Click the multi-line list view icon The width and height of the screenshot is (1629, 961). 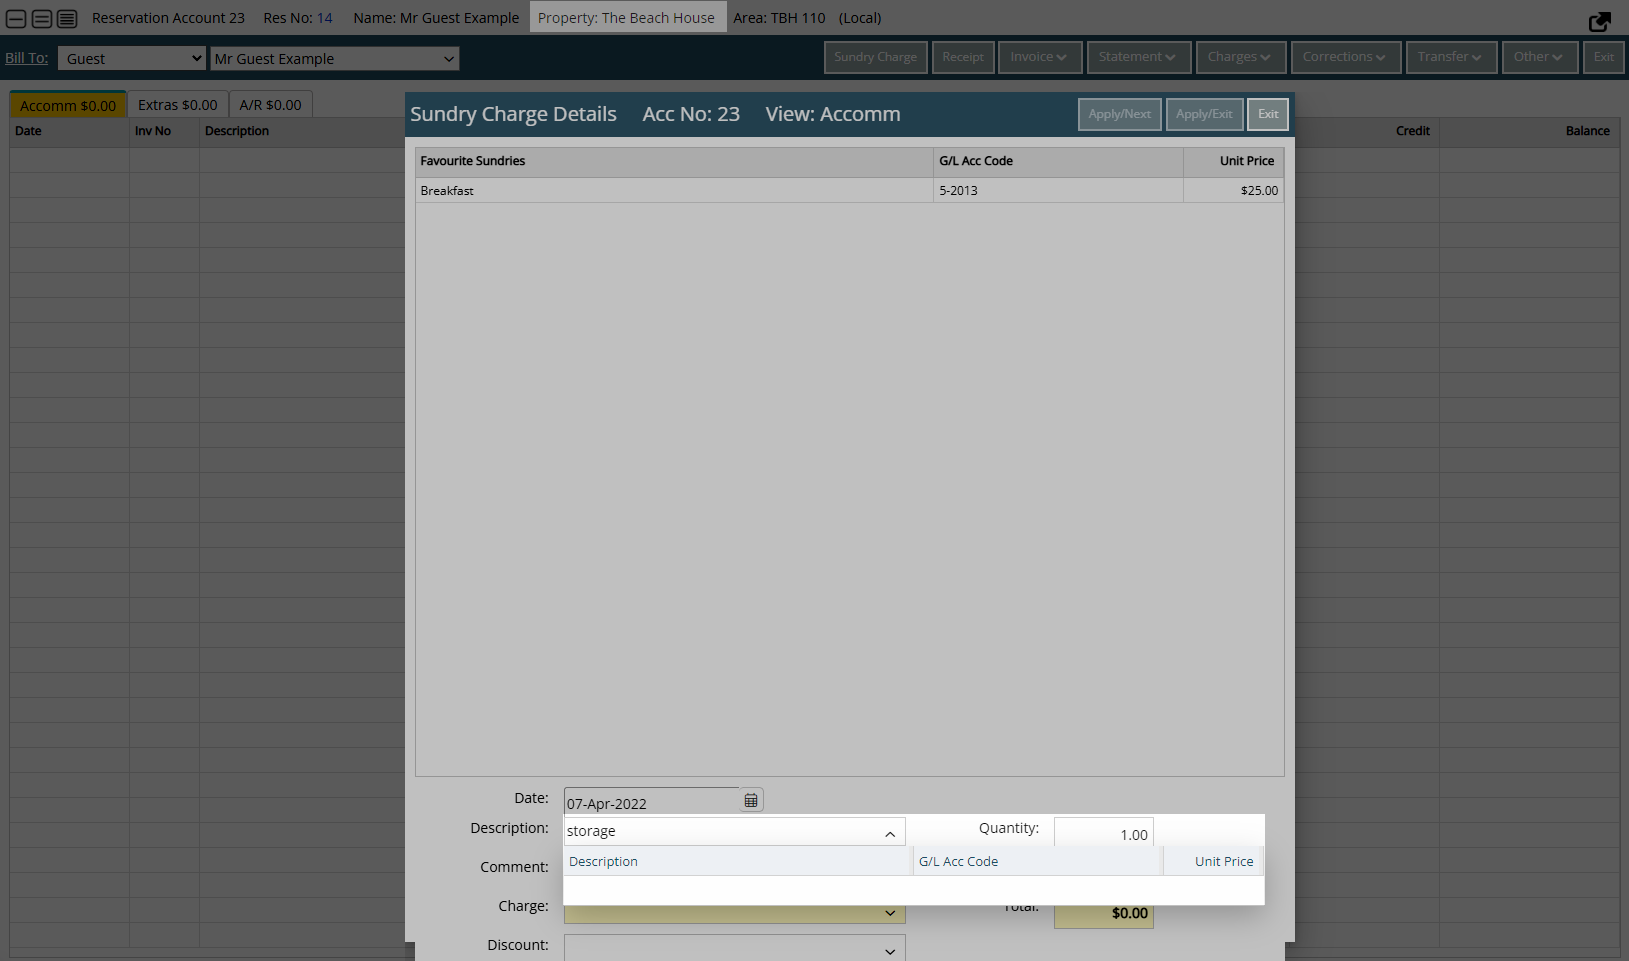(x=67, y=19)
